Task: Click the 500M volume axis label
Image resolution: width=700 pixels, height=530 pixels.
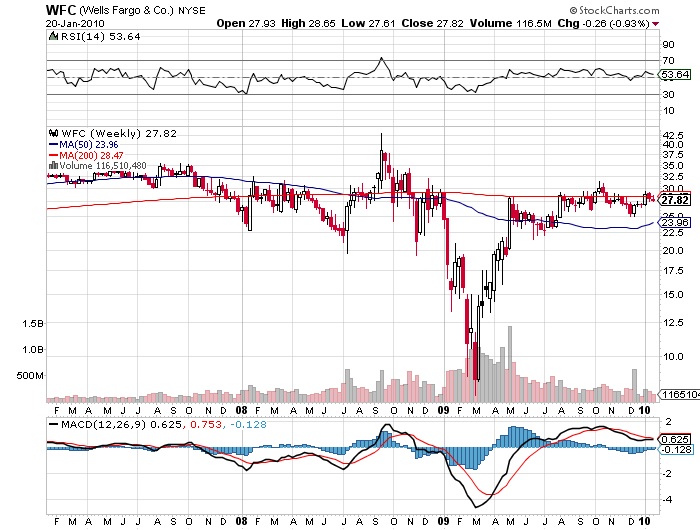Action: (30, 376)
